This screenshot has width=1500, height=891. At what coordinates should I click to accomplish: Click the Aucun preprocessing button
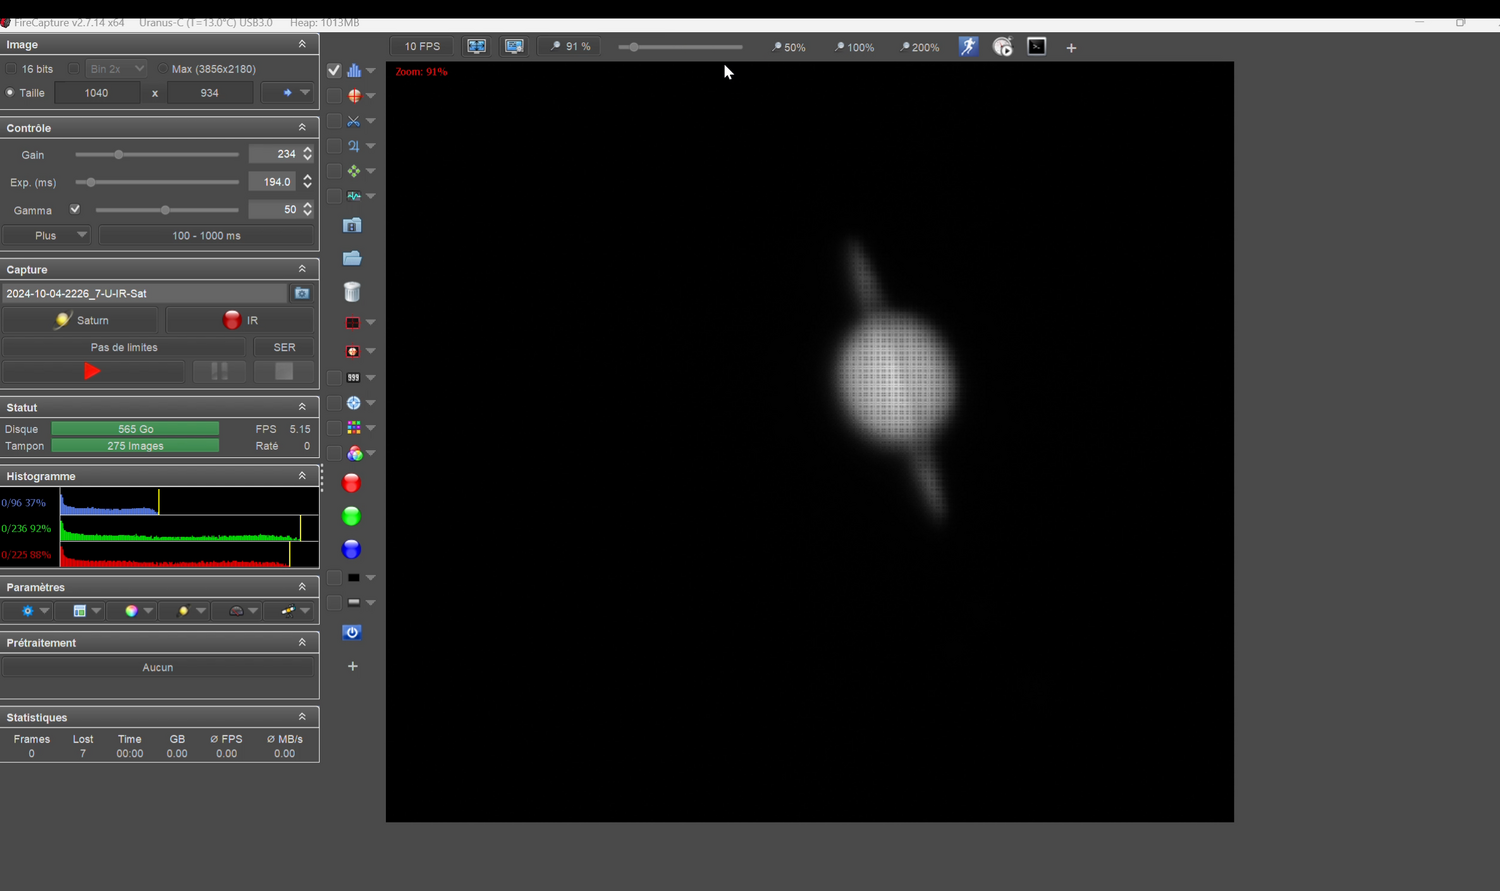(158, 667)
